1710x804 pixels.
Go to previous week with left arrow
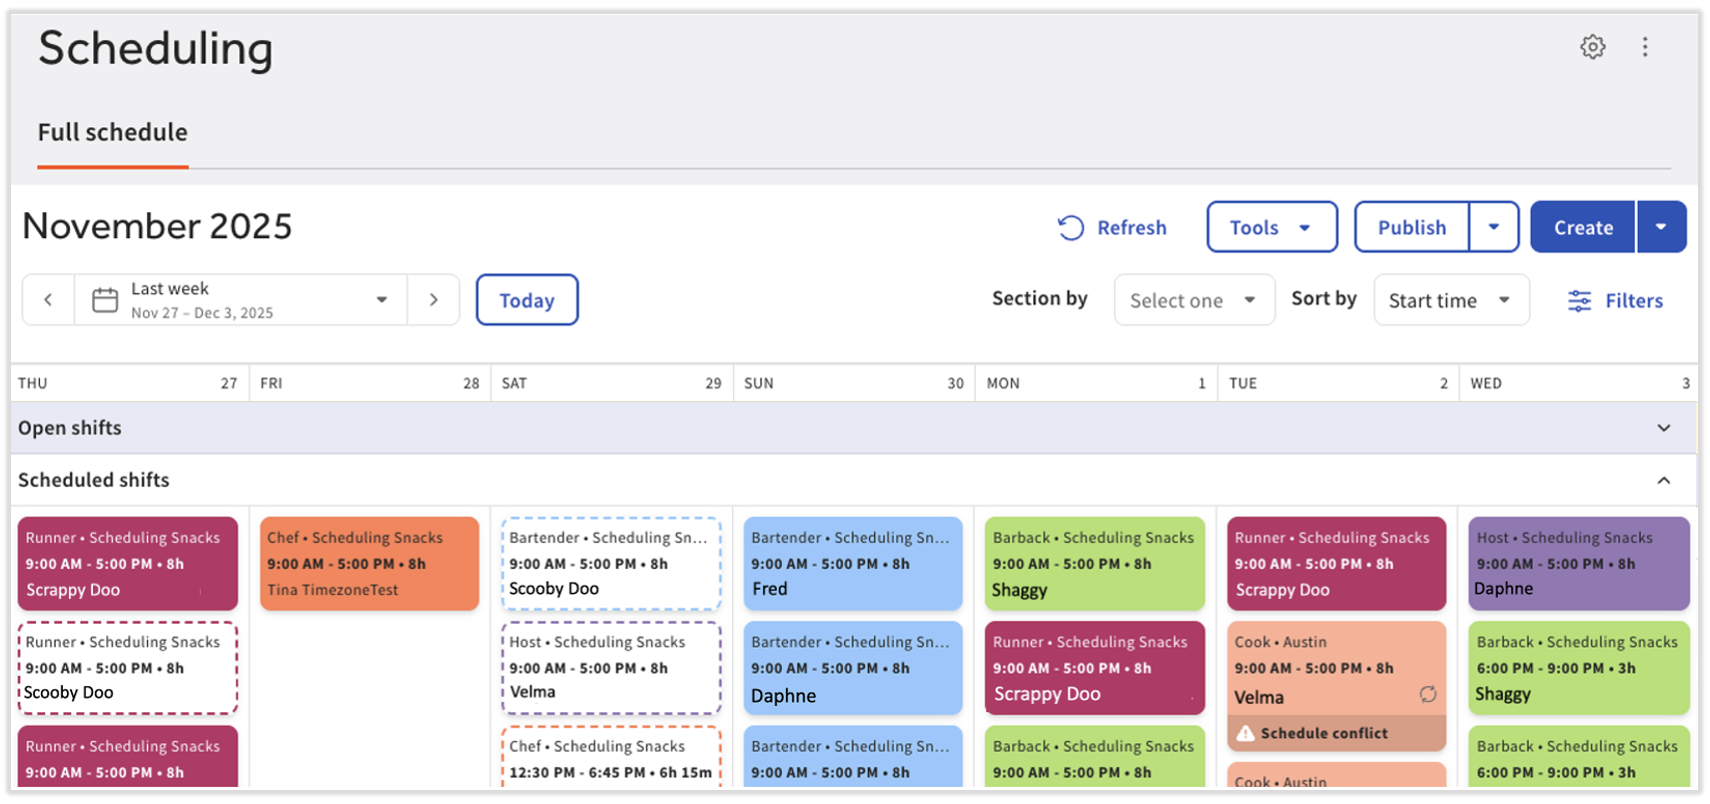[x=48, y=300]
